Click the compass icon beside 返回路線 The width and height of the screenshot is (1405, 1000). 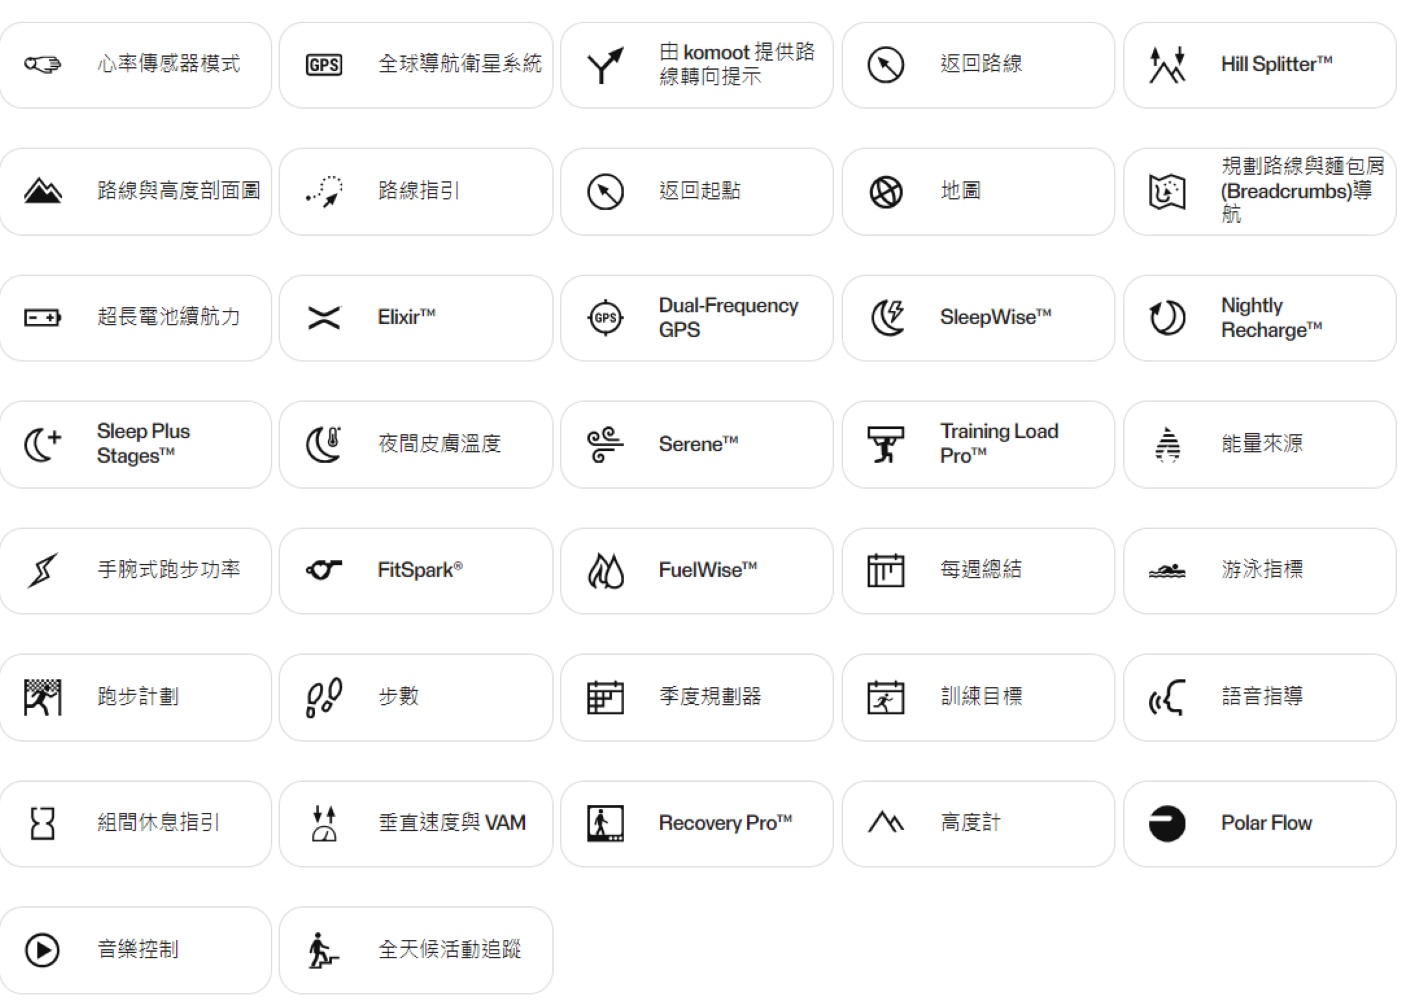click(x=886, y=65)
